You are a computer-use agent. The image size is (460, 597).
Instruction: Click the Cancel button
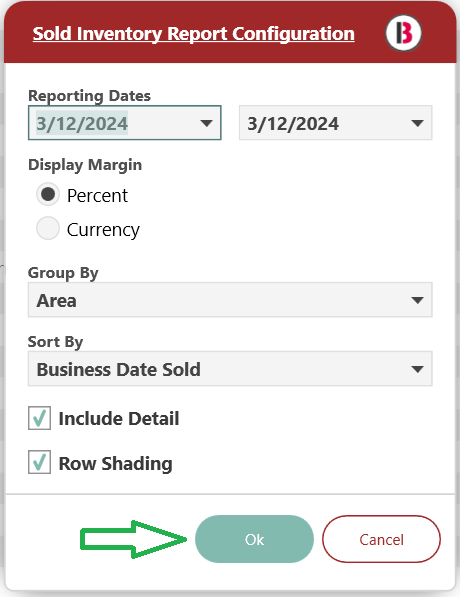coord(382,539)
